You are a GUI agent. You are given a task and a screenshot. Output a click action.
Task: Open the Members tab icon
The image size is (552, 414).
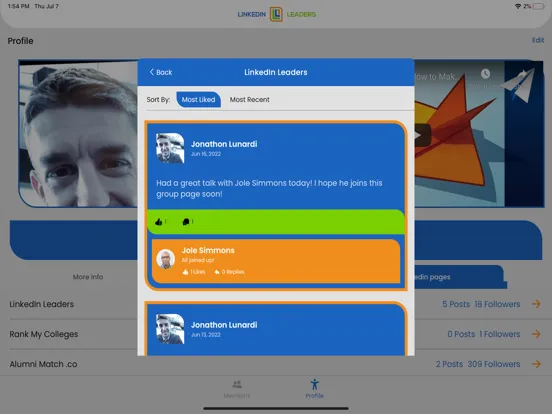coord(237,384)
